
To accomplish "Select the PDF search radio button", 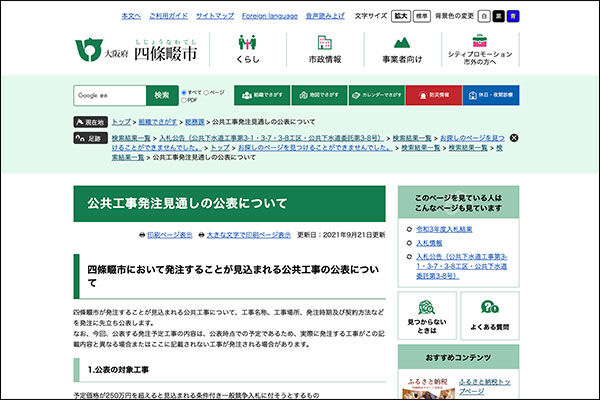I will tap(184, 100).
